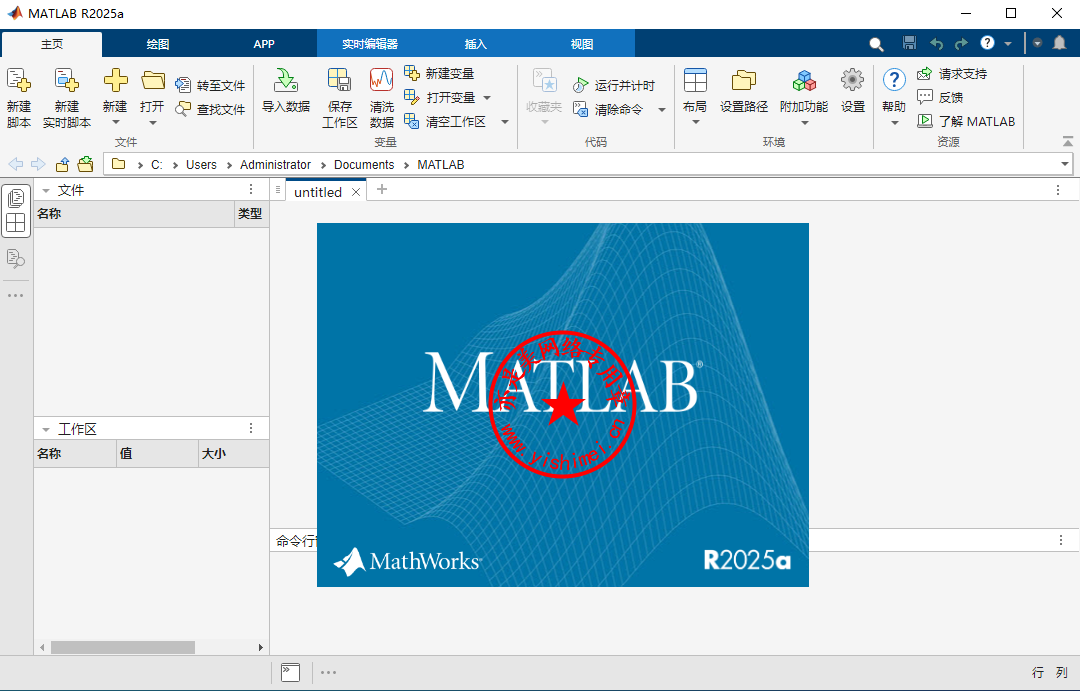Click 了解 MATLAB link

point(966,121)
